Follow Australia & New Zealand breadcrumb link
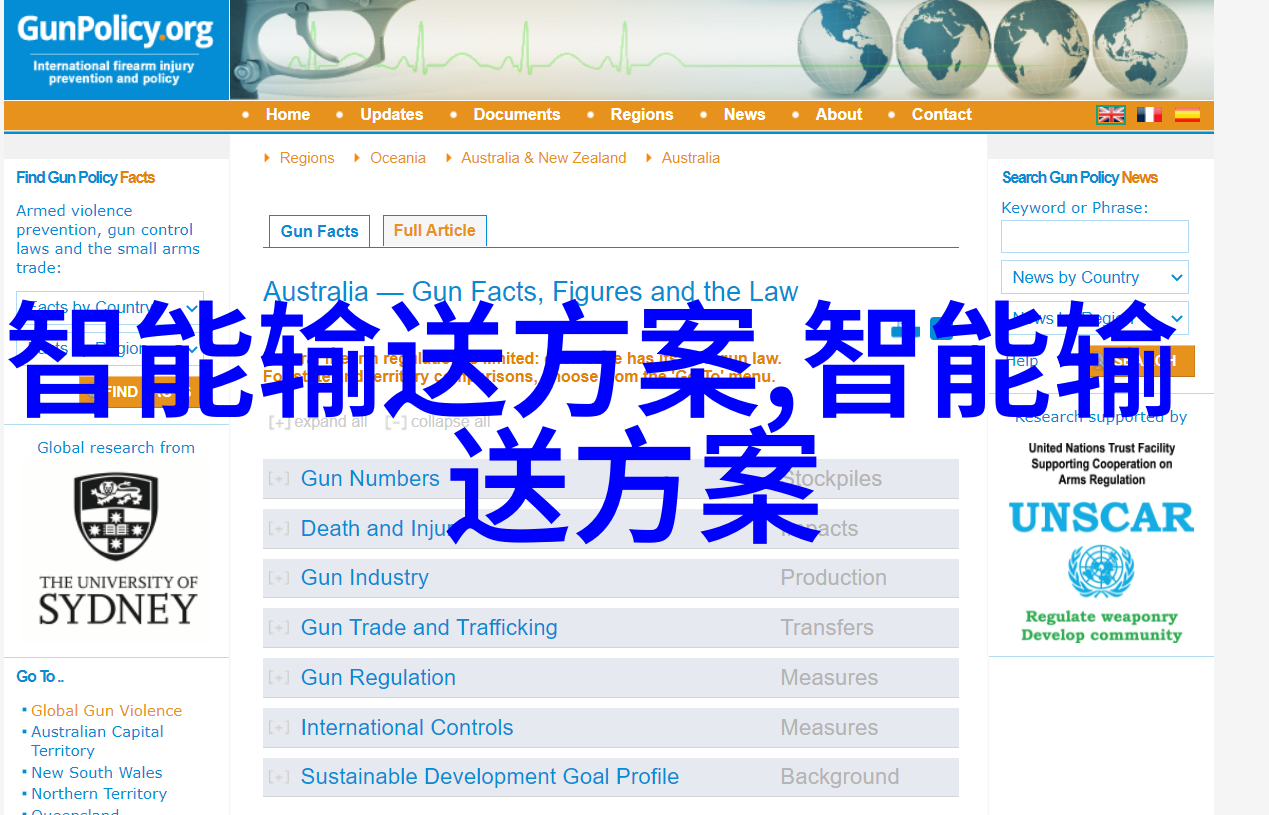The width and height of the screenshot is (1269, 815). click(544, 158)
